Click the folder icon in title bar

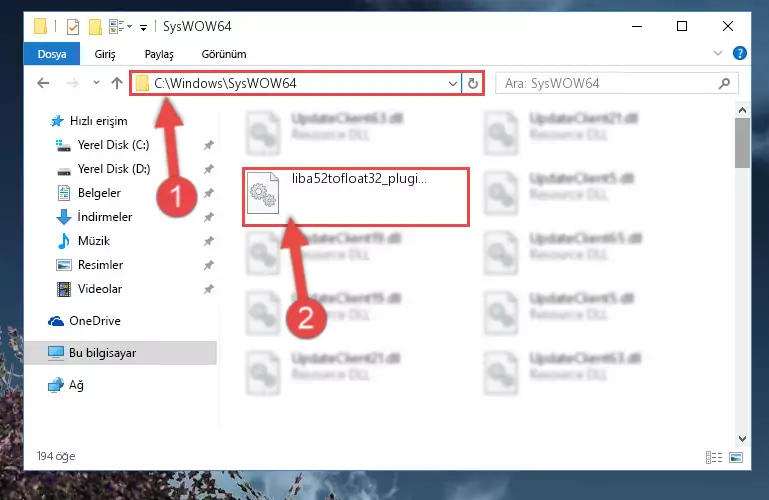tap(41, 26)
